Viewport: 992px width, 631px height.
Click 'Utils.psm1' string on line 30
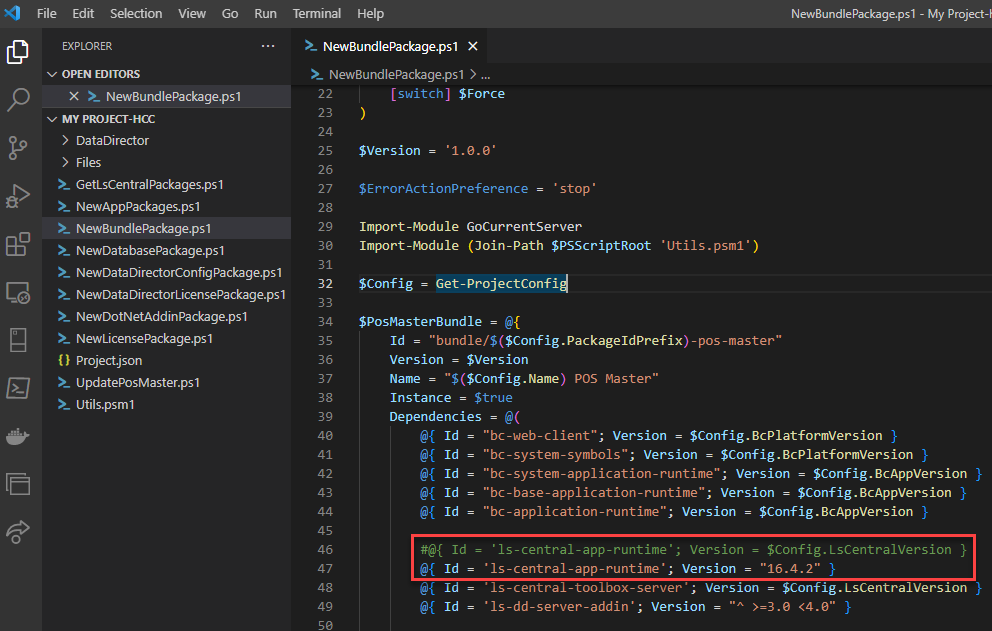tap(705, 246)
